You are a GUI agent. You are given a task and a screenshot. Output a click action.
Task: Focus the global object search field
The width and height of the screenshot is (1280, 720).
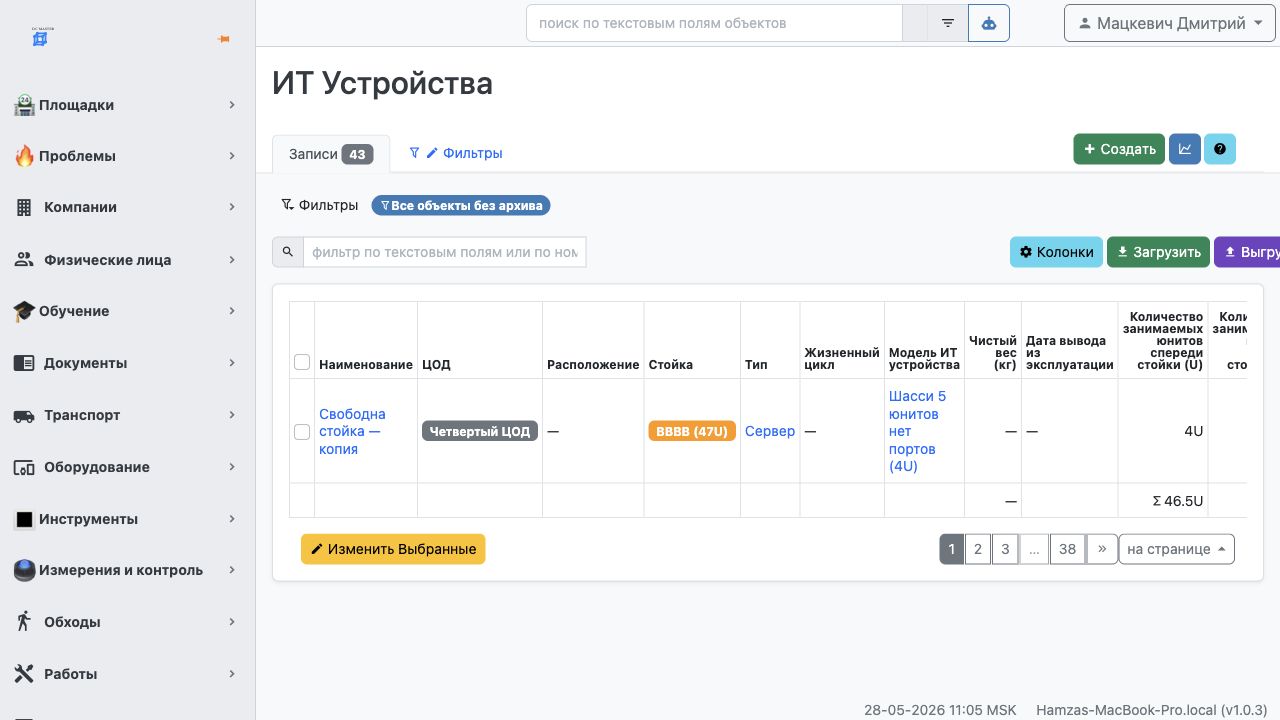click(x=714, y=23)
